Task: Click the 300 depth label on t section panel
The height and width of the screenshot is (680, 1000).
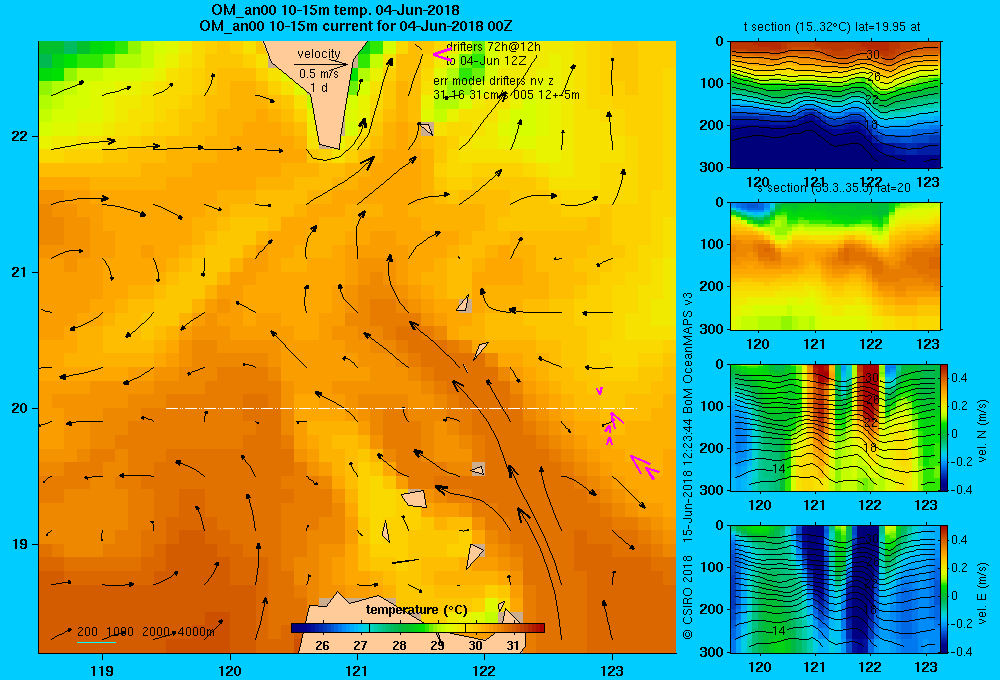Action: [x=712, y=167]
